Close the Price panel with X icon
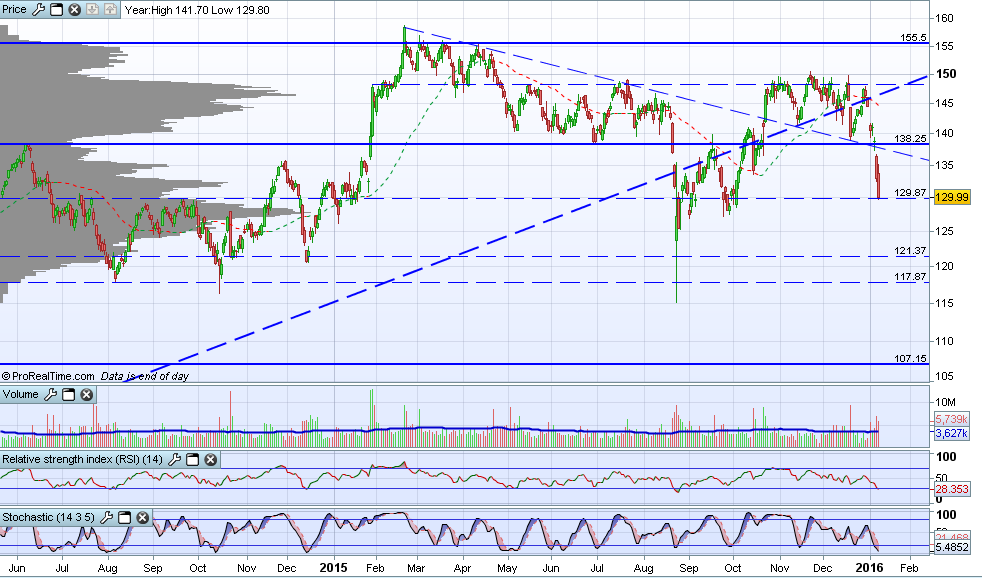The image size is (982, 578). point(75,9)
